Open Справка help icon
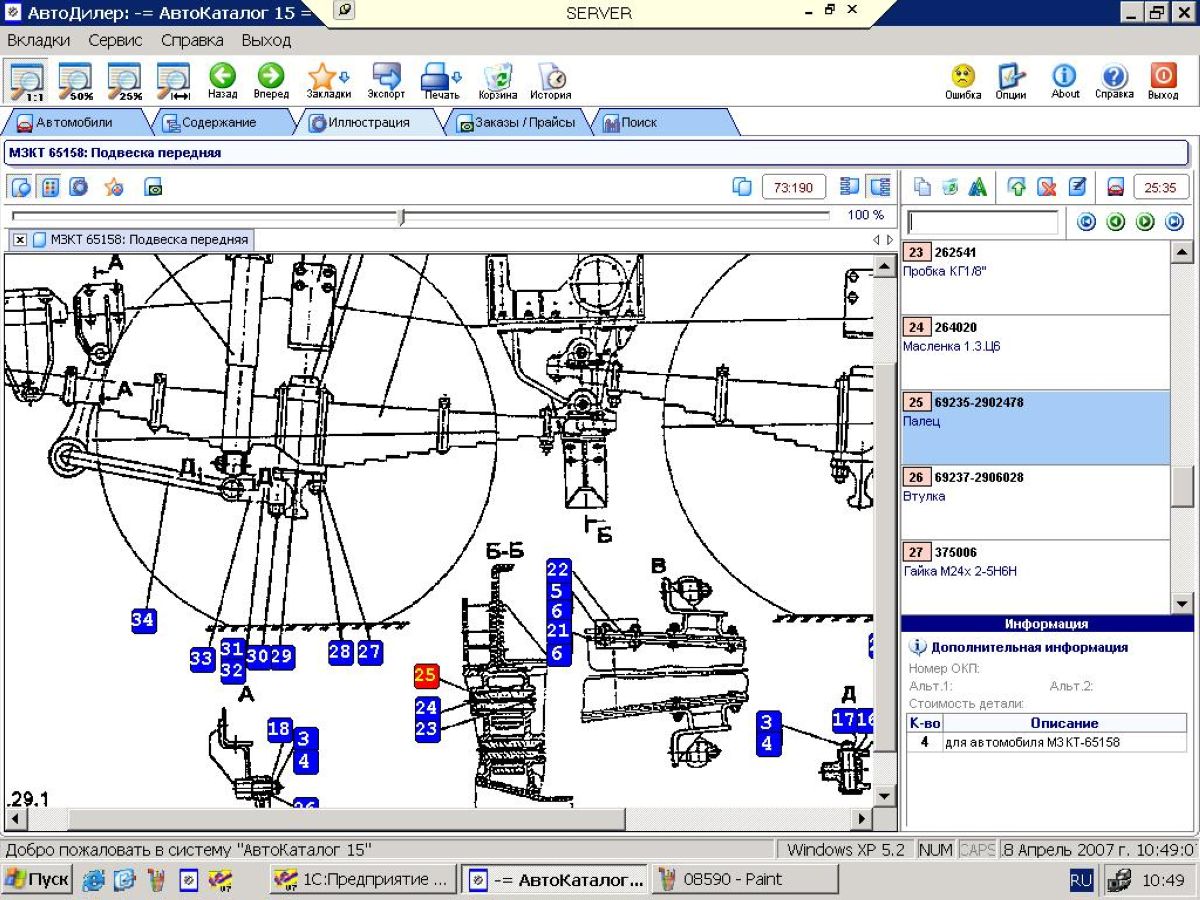 point(1114,81)
